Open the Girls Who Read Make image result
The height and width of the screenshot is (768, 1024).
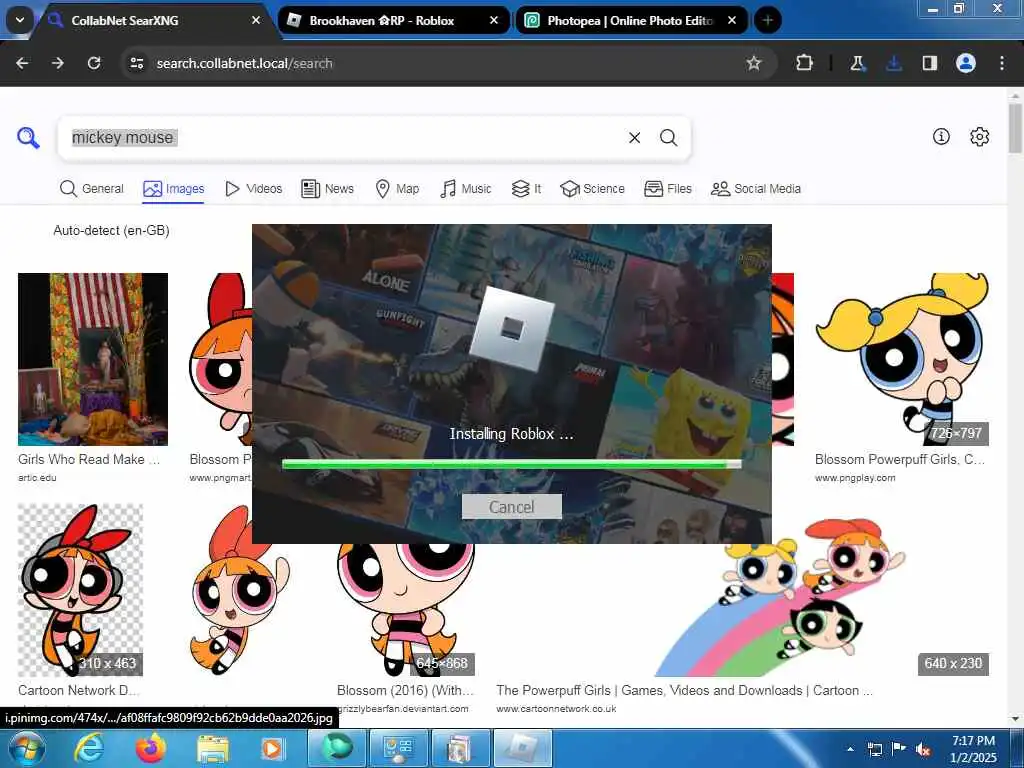(x=93, y=359)
